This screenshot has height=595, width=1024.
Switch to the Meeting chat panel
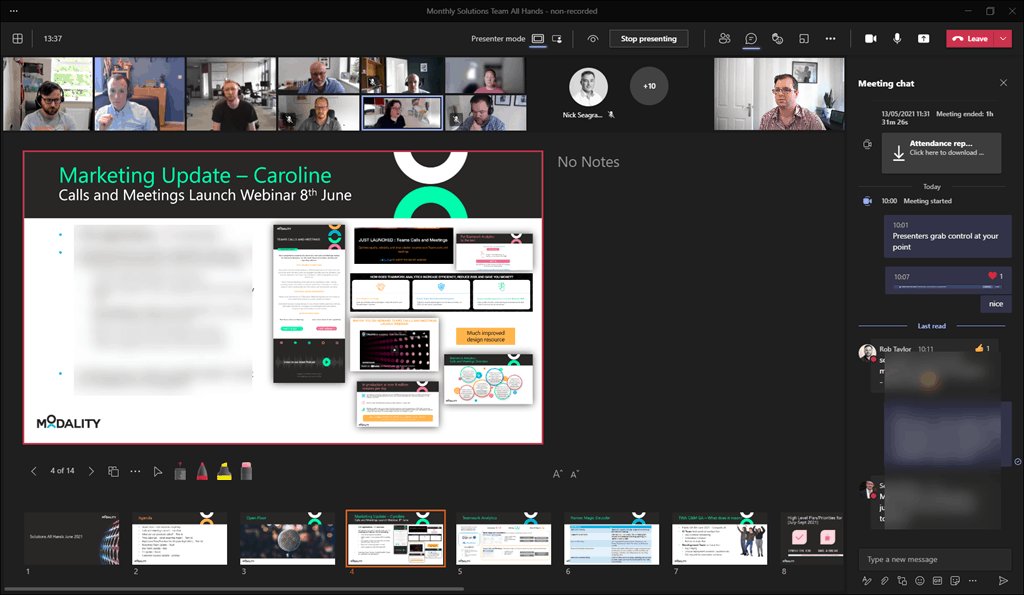[751, 38]
